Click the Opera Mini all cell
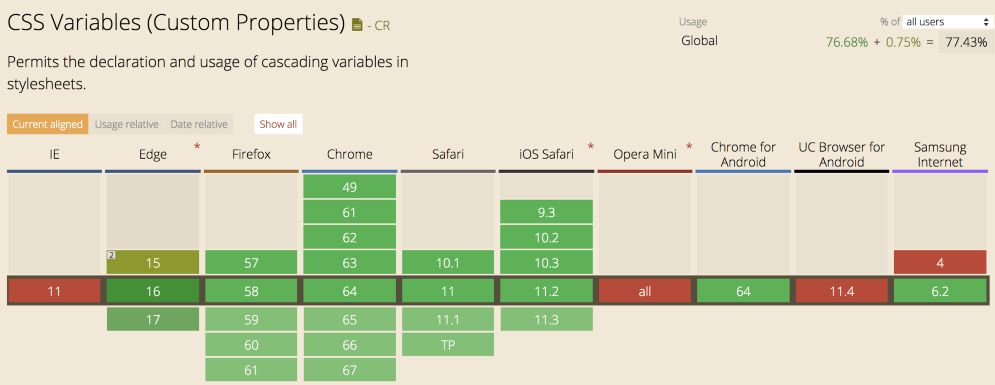The width and height of the screenshot is (995, 385). point(645,291)
